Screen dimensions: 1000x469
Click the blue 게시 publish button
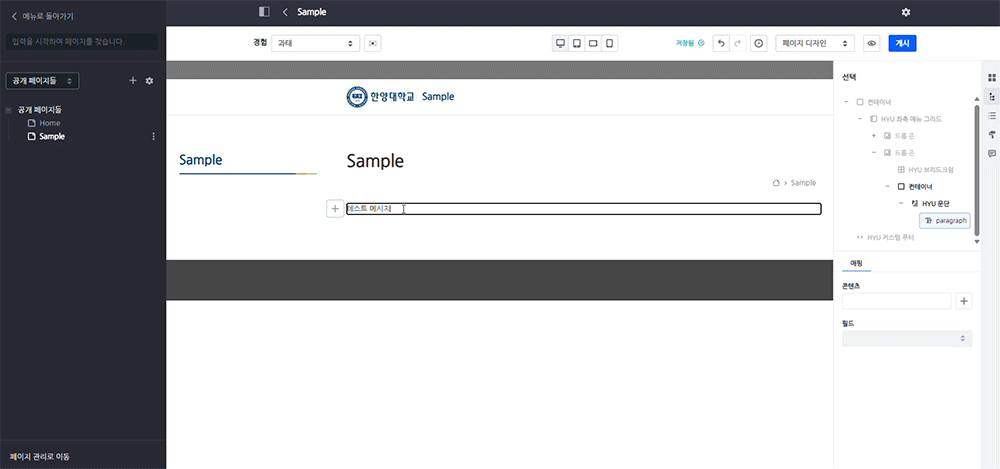pyautogui.click(x=902, y=44)
